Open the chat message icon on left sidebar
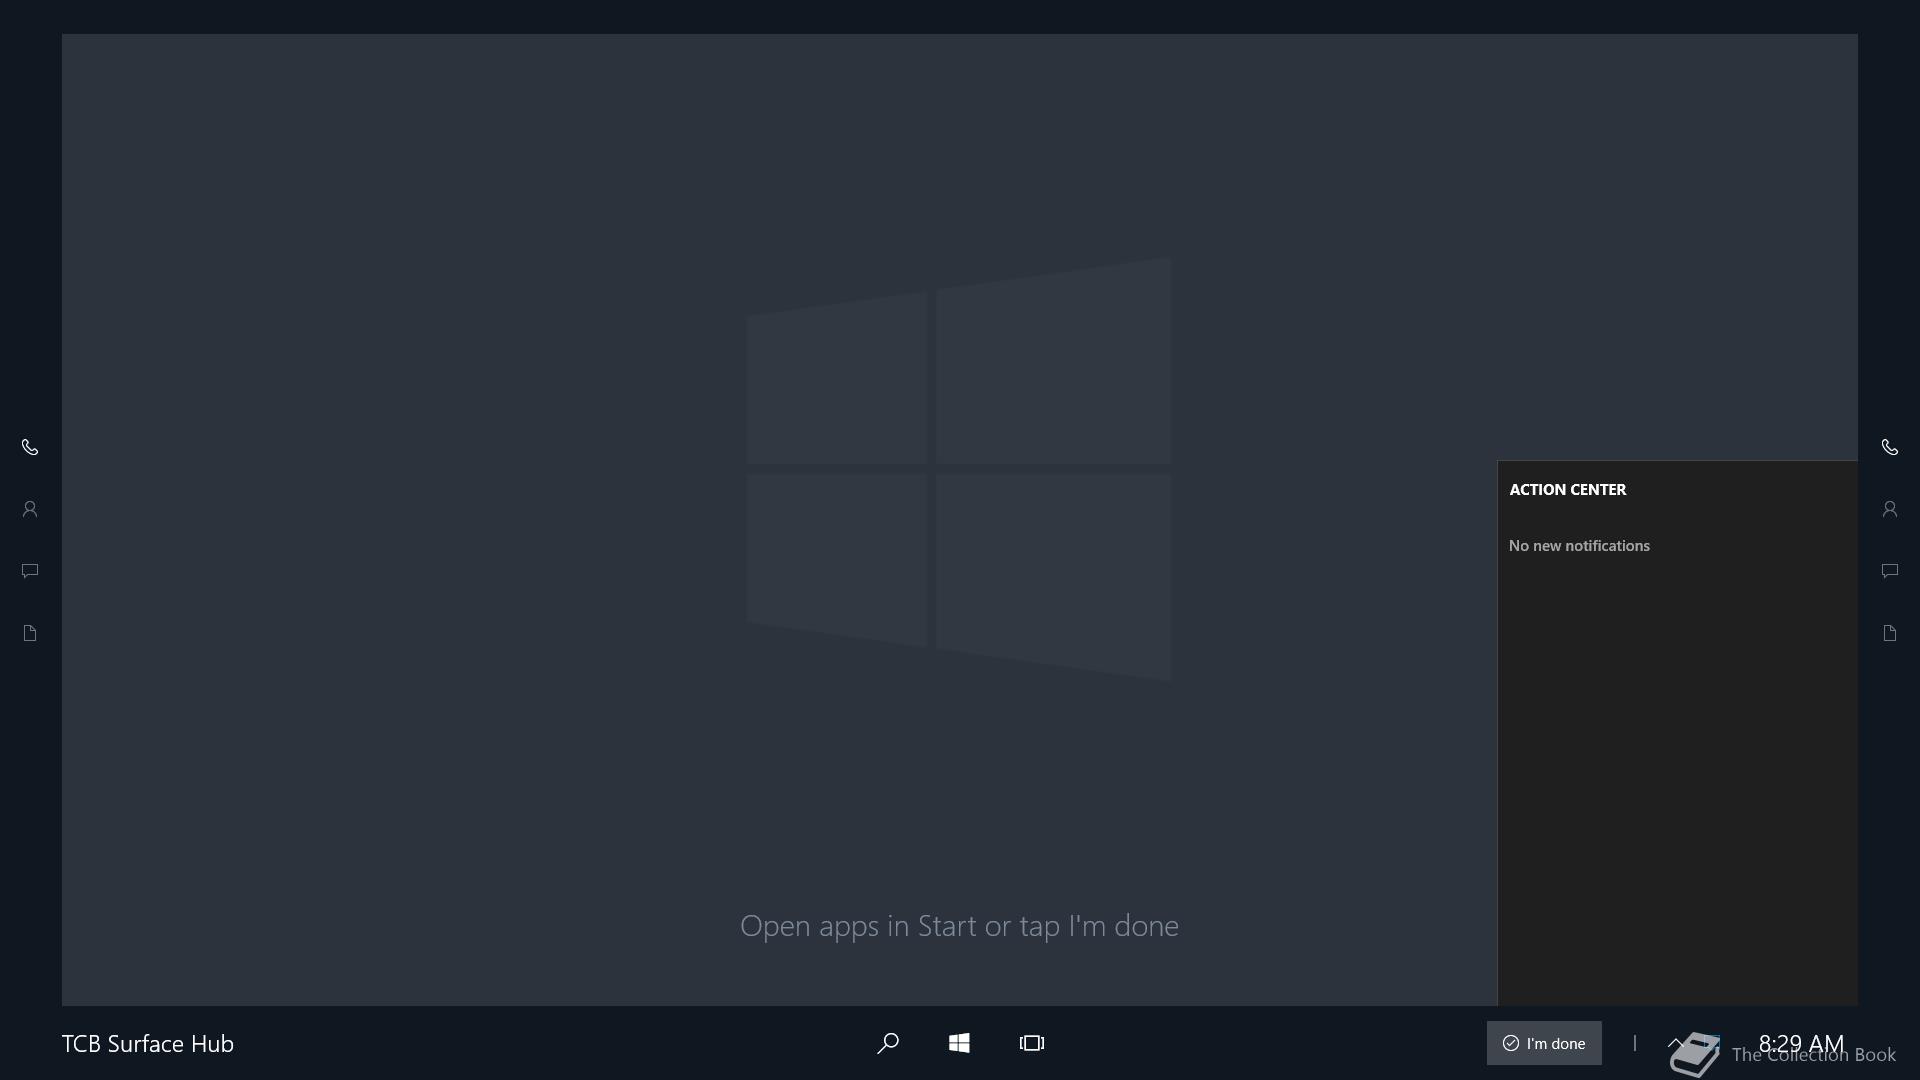1920x1080 pixels. click(x=30, y=571)
